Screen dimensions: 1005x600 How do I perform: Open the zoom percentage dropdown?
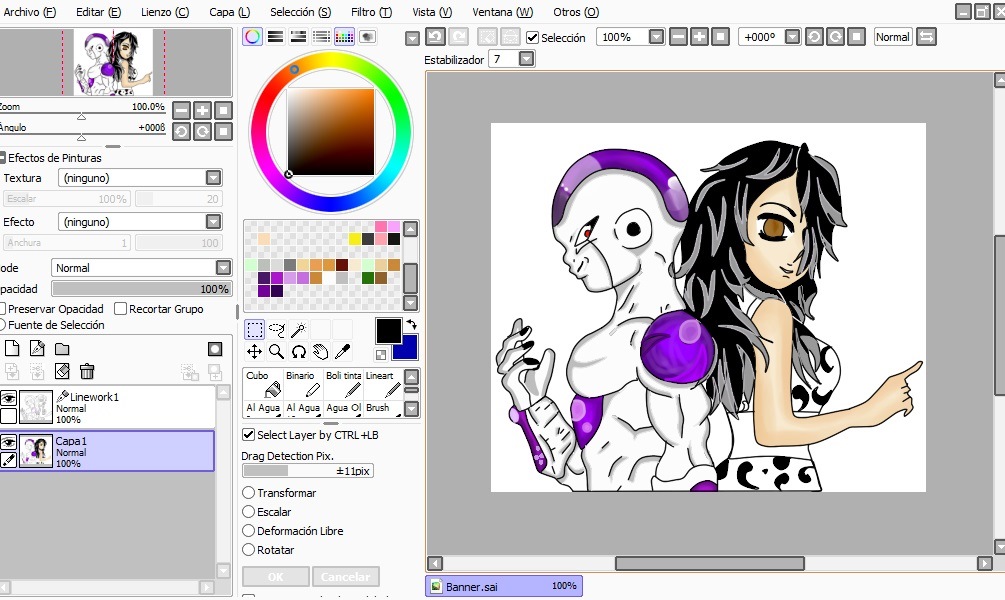pos(656,37)
